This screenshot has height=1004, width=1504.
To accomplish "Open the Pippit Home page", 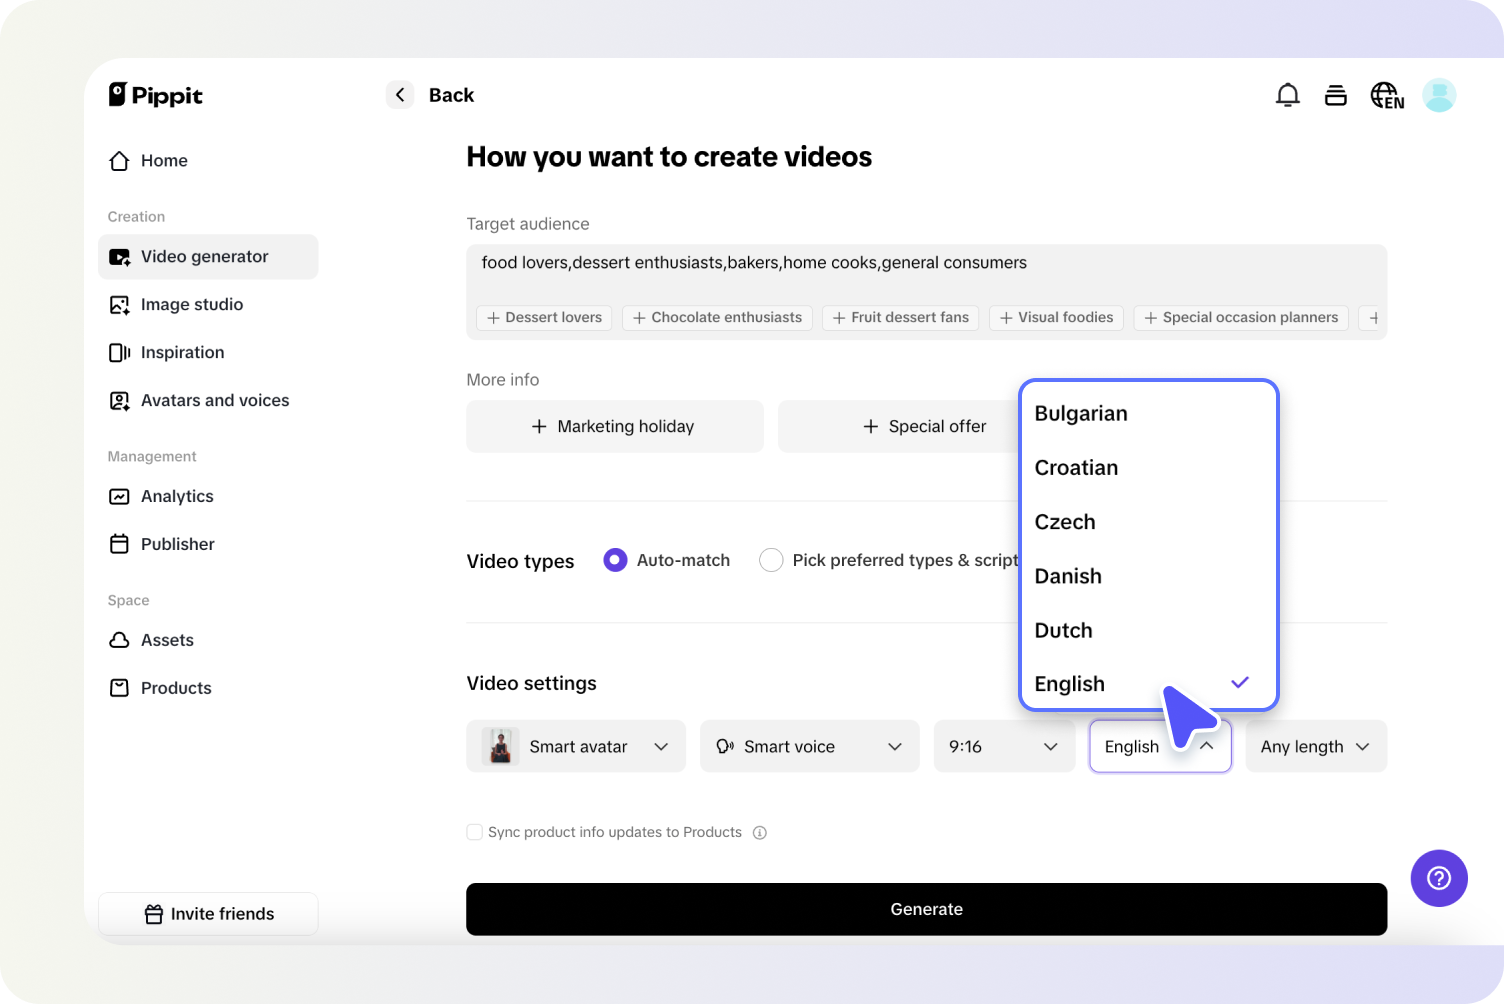I will pos(163,160).
